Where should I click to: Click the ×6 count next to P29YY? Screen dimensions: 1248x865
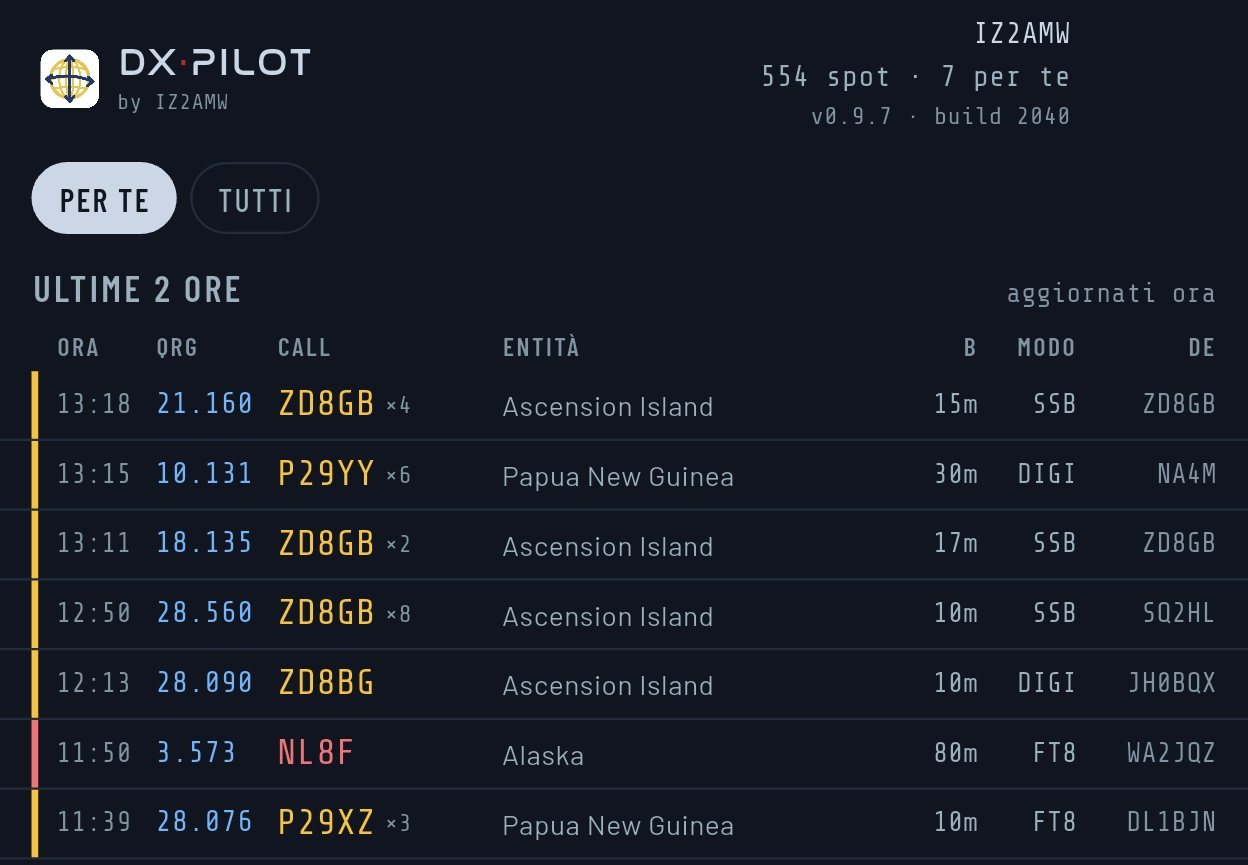(x=398, y=475)
